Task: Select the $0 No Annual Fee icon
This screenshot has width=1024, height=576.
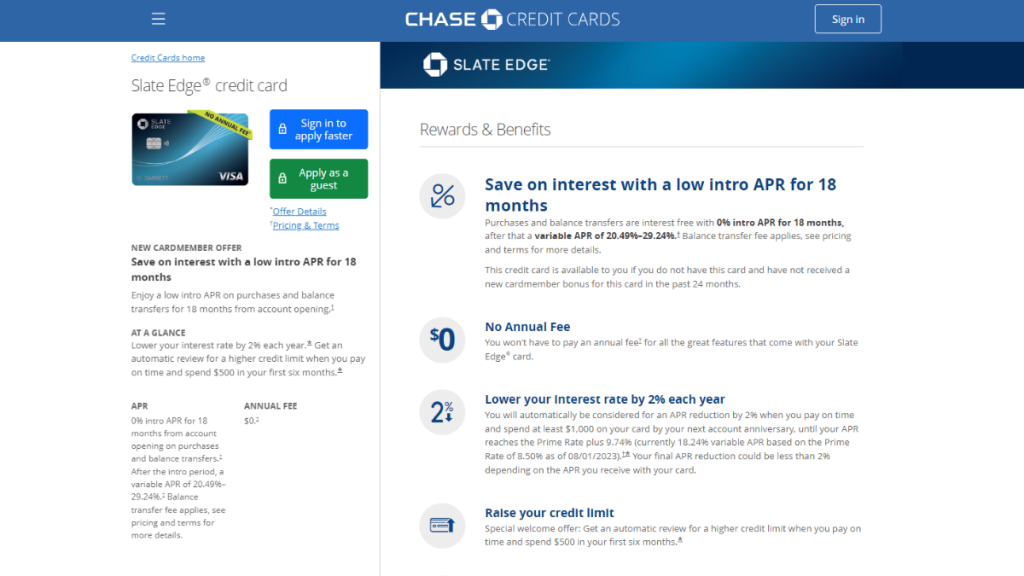Action: (x=442, y=340)
